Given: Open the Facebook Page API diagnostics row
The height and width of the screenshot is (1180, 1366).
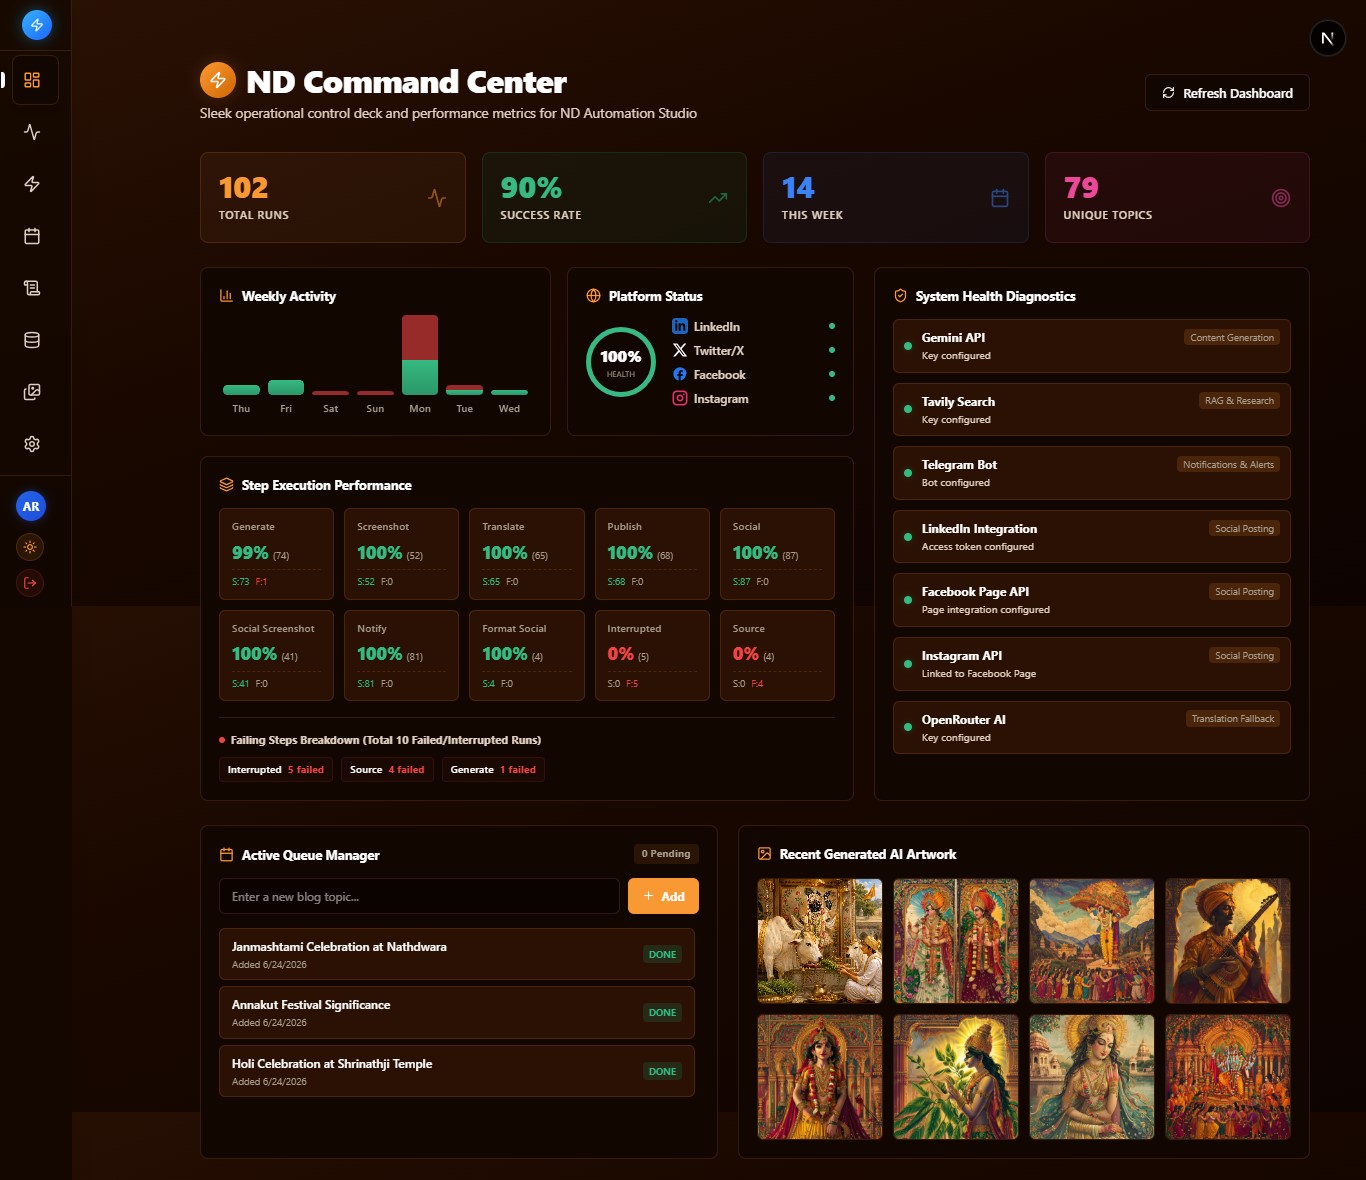Looking at the screenshot, I should (1092, 600).
